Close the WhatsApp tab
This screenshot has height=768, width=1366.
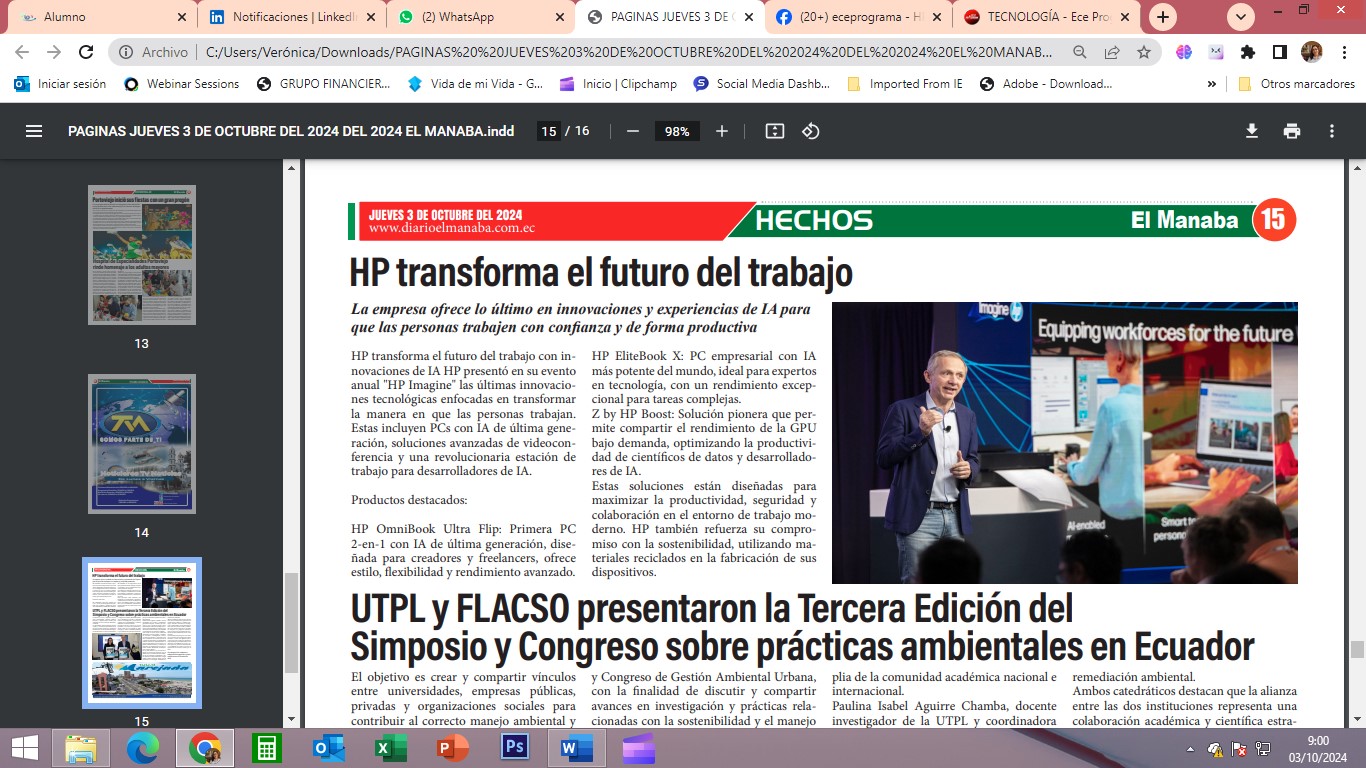coord(559,17)
